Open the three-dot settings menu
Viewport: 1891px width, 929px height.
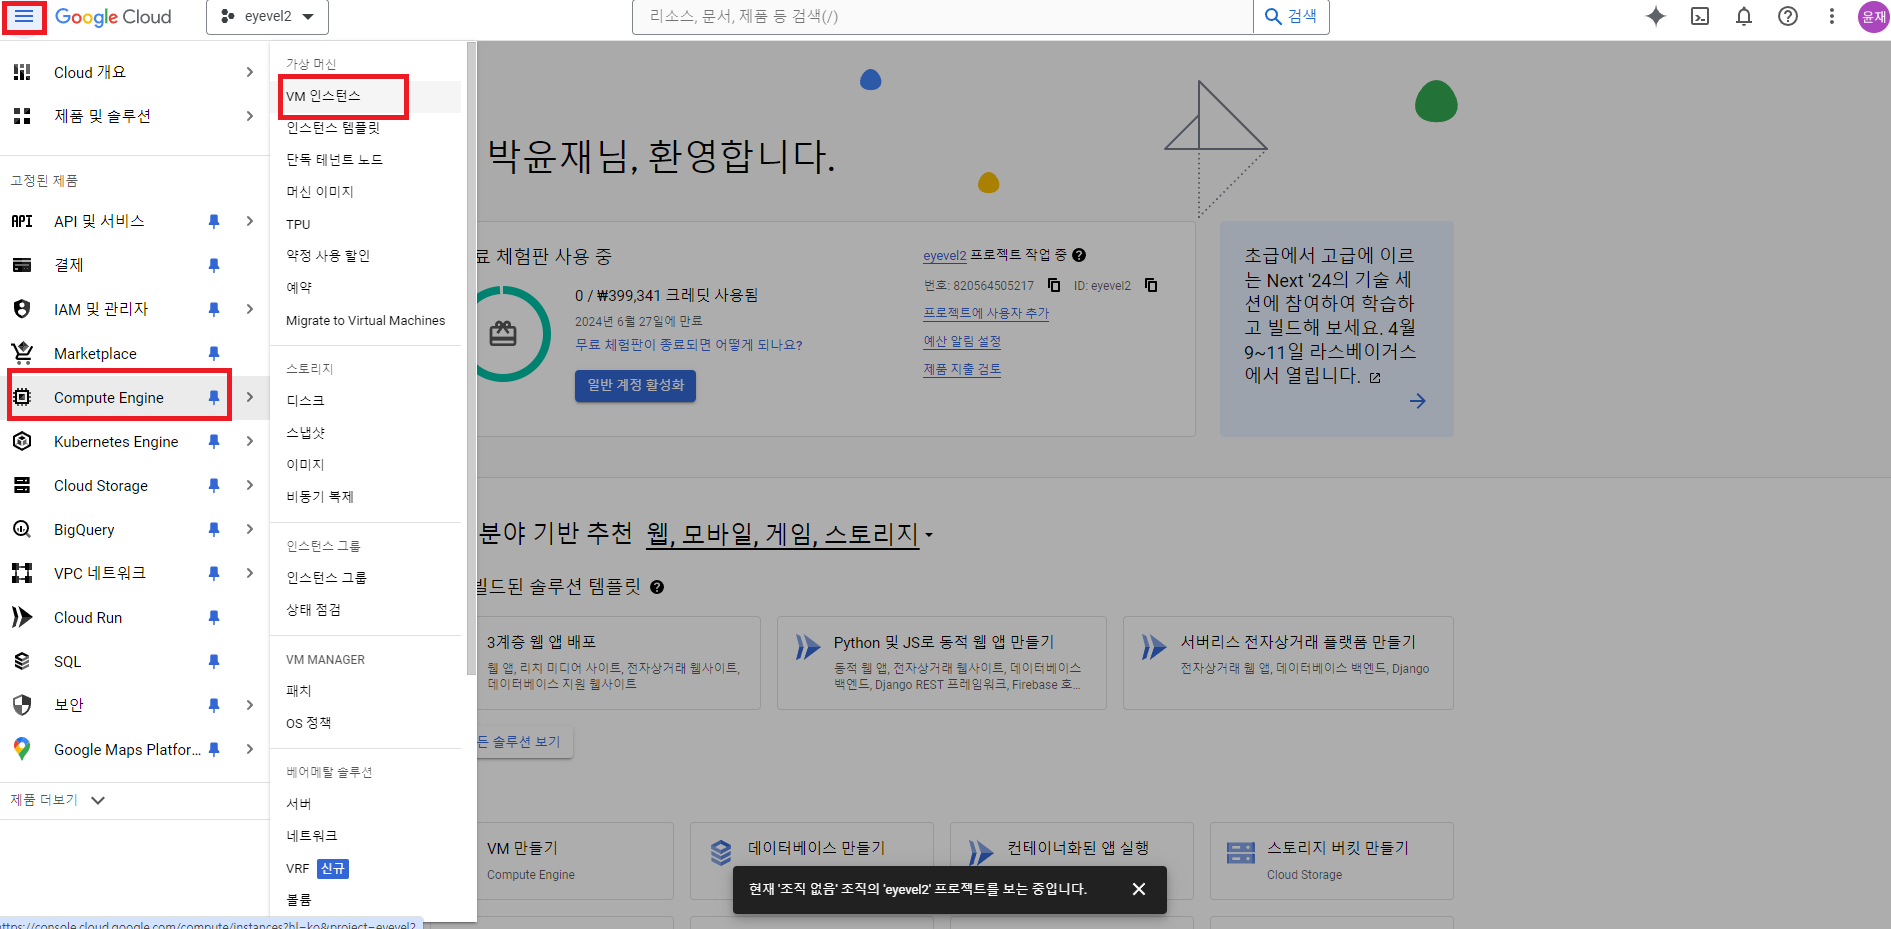pyautogui.click(x=1832, y=16)
